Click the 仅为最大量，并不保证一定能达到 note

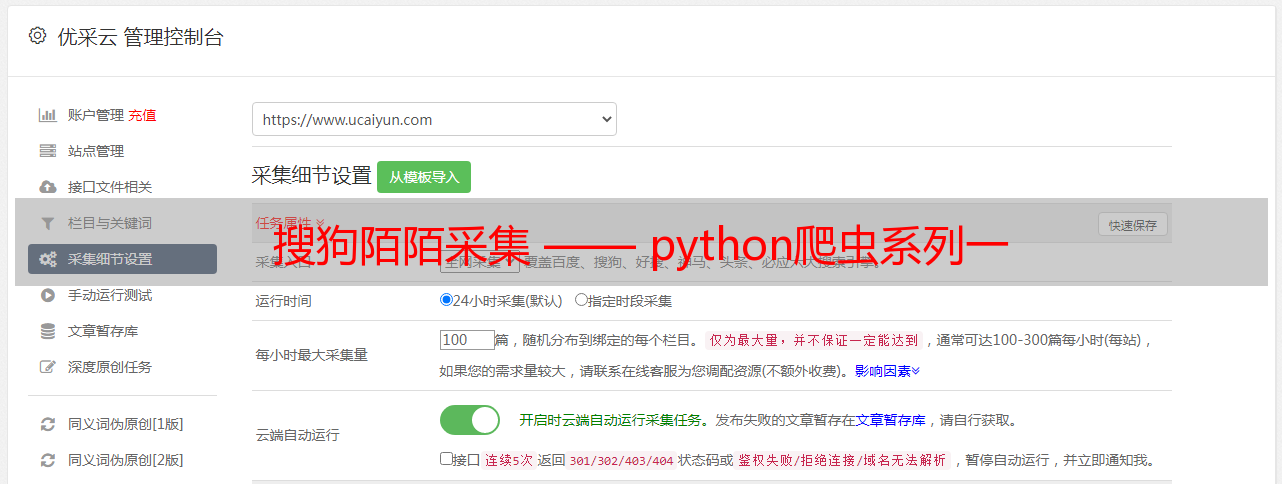pos(814,340)
